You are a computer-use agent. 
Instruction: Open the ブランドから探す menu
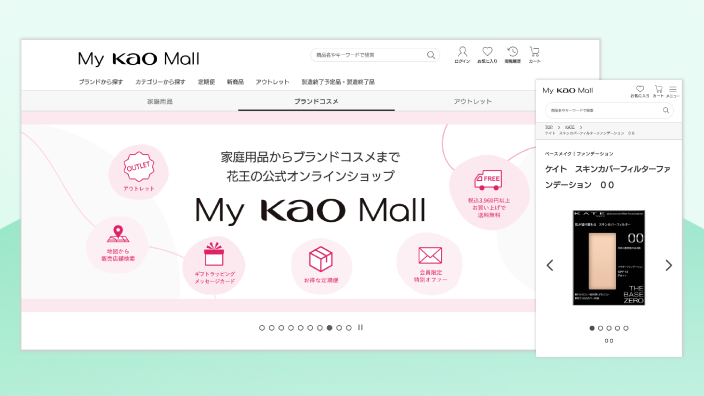click(101, 82)
